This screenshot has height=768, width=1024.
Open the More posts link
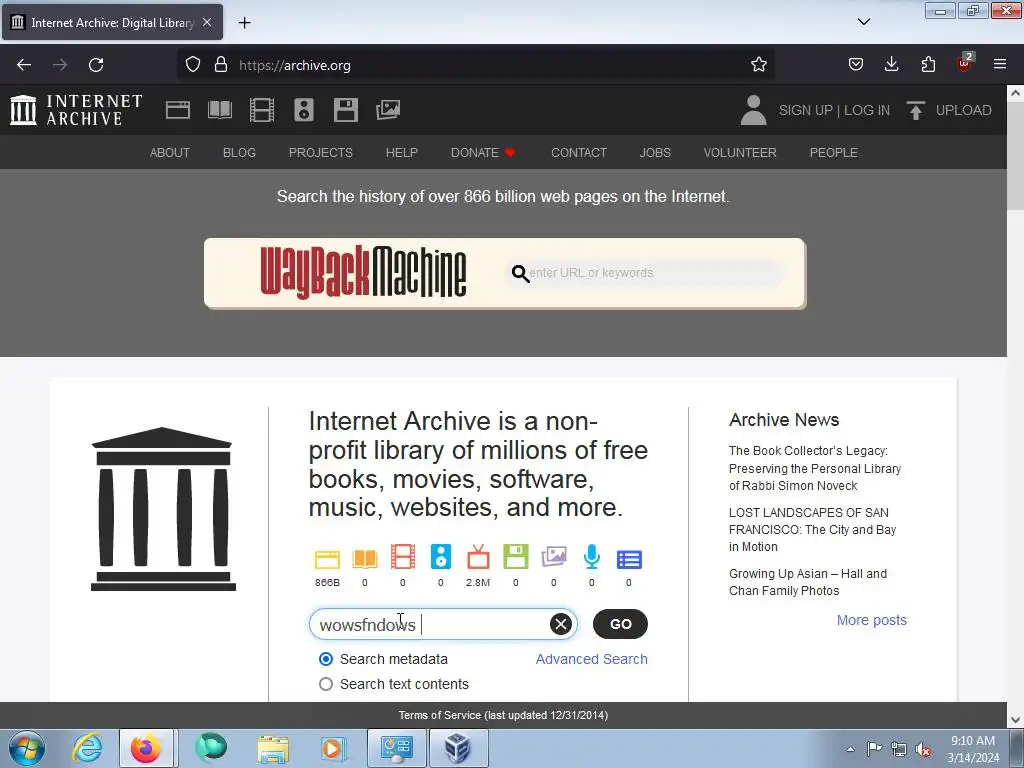(872, 620)
